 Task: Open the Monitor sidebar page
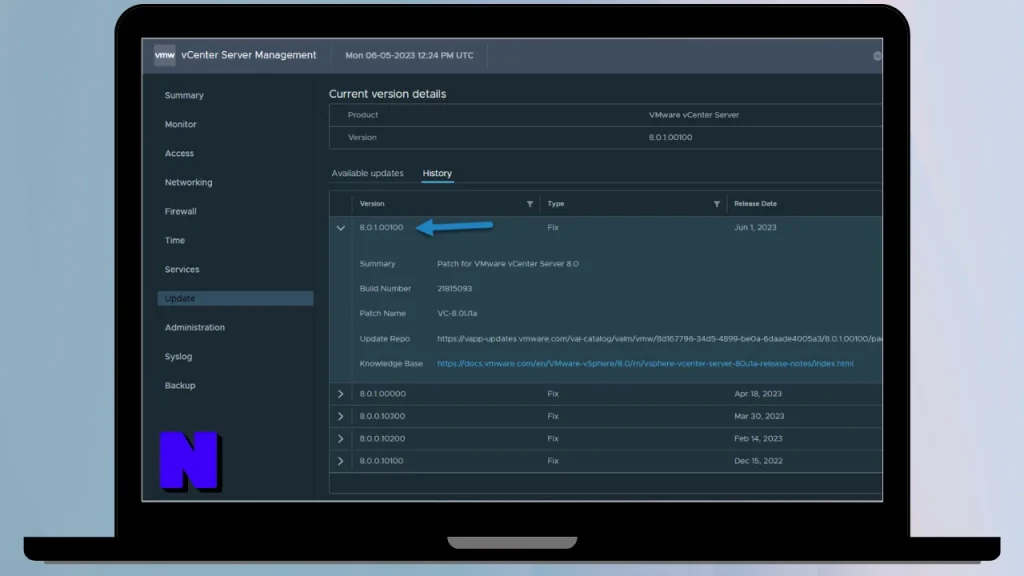coord(180,124)
